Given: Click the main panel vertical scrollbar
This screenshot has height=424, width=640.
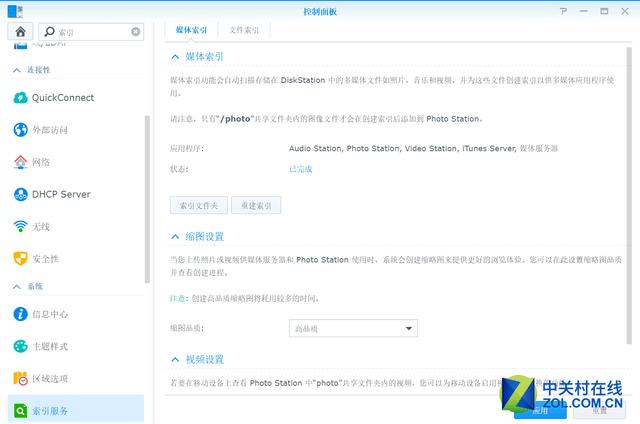Looking at the screenshot, I should (x=629, y=196).
